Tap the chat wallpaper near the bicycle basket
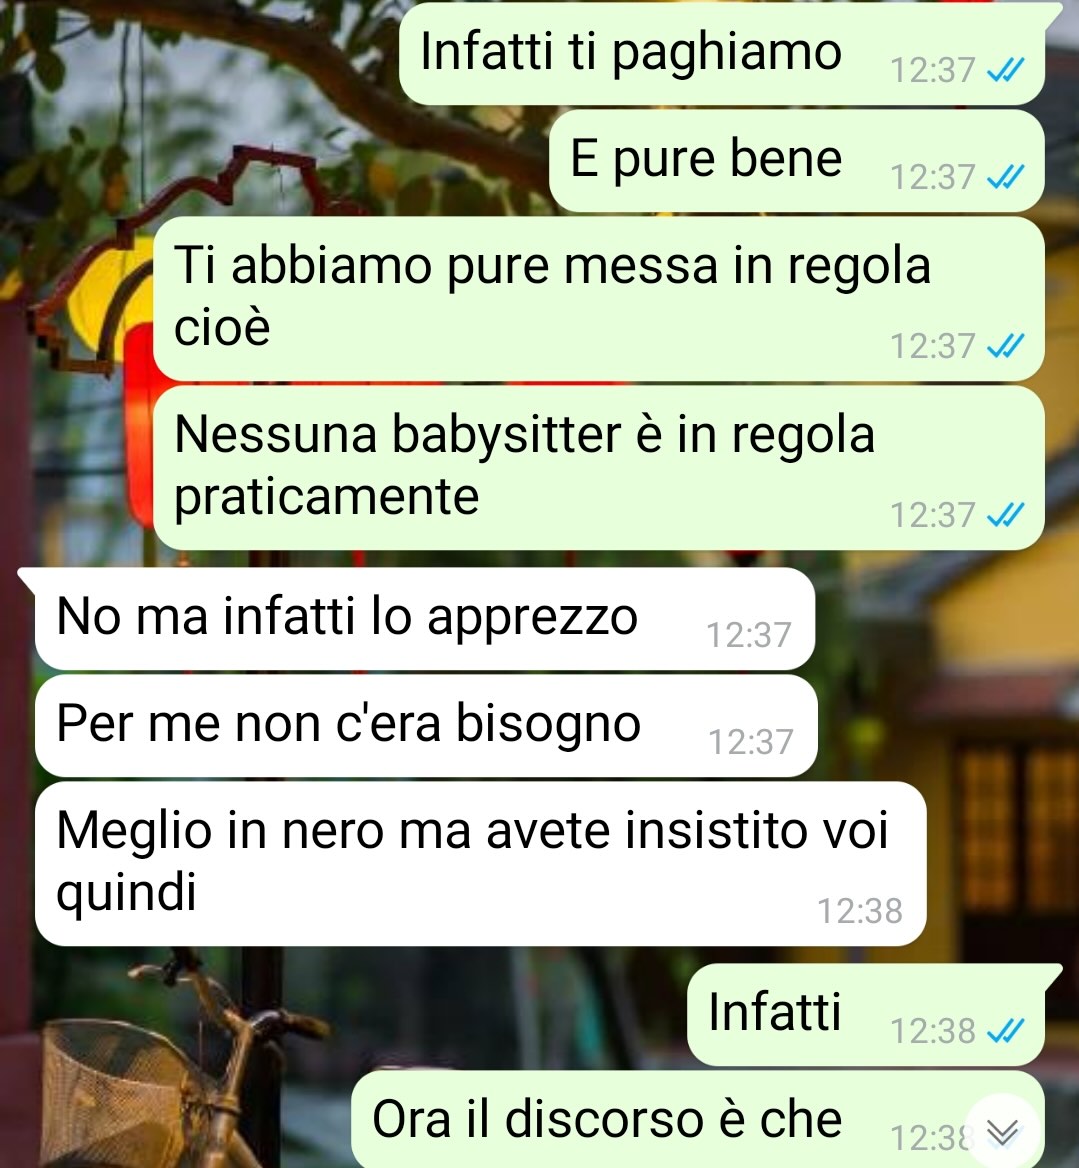Screen dimensions: 1079x1168 [112, 1080]
